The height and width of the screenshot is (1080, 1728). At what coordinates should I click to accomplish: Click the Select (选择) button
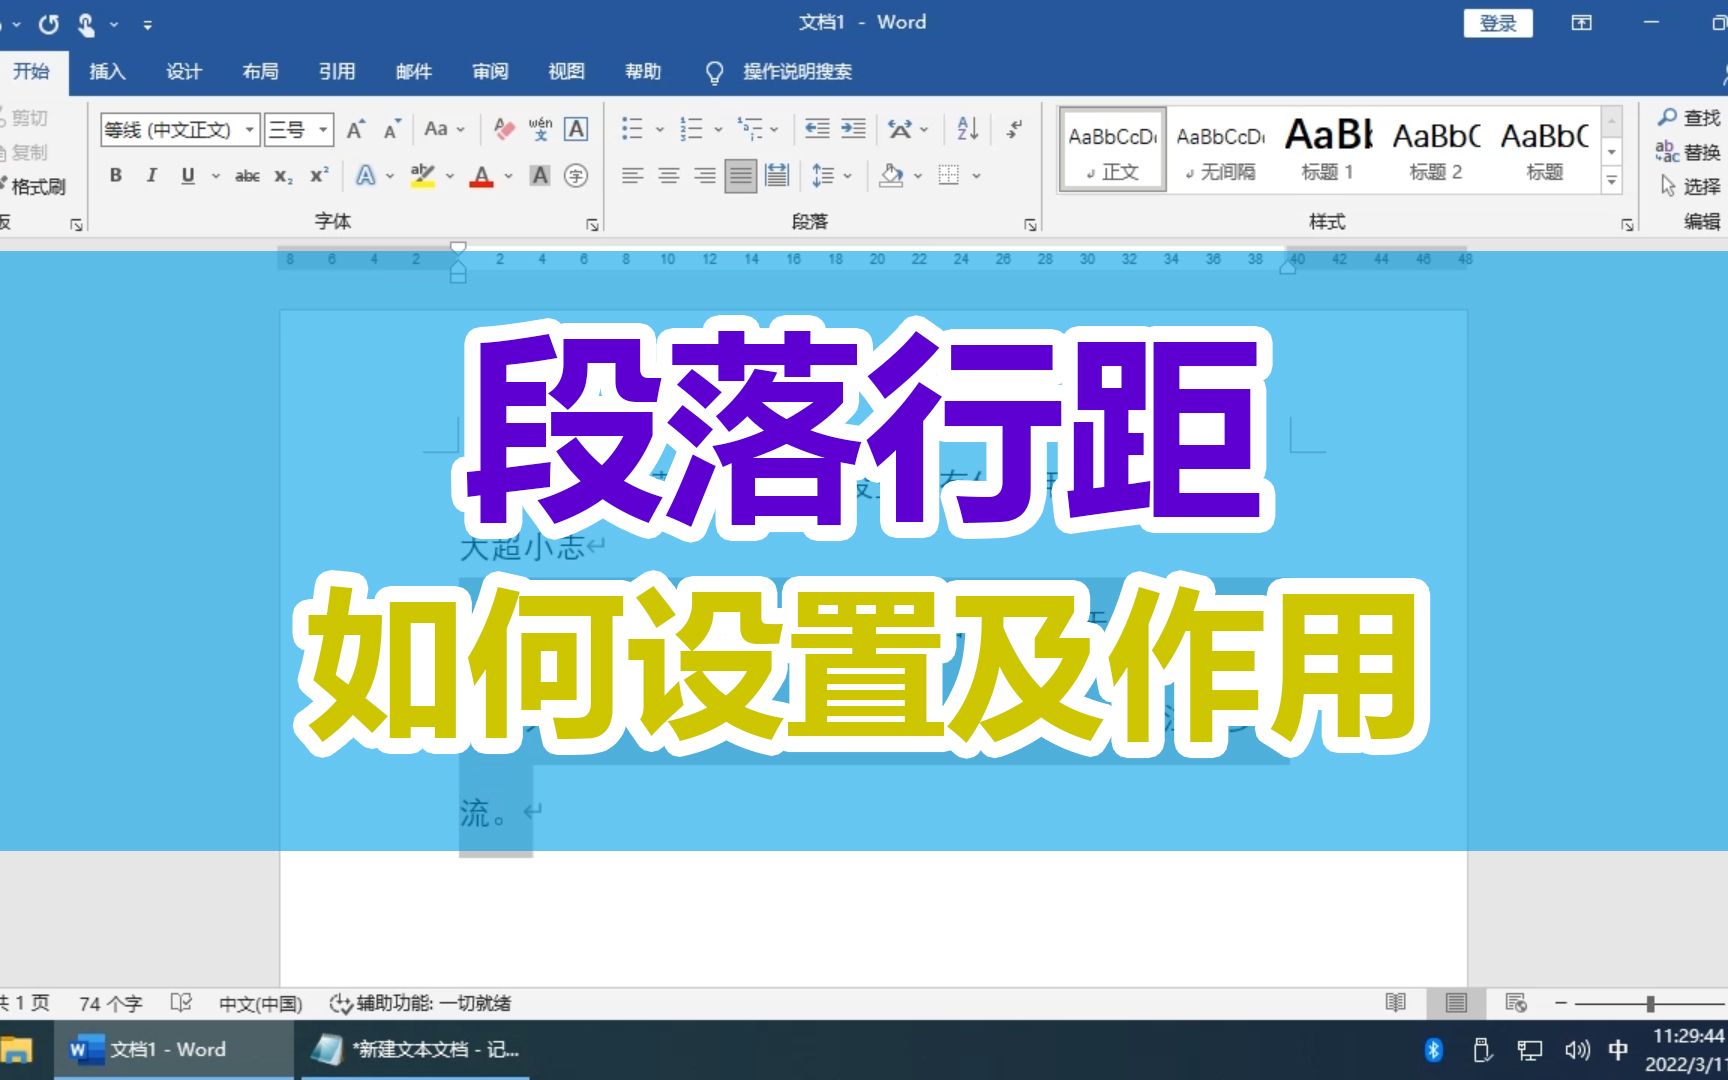(1689, 186)
